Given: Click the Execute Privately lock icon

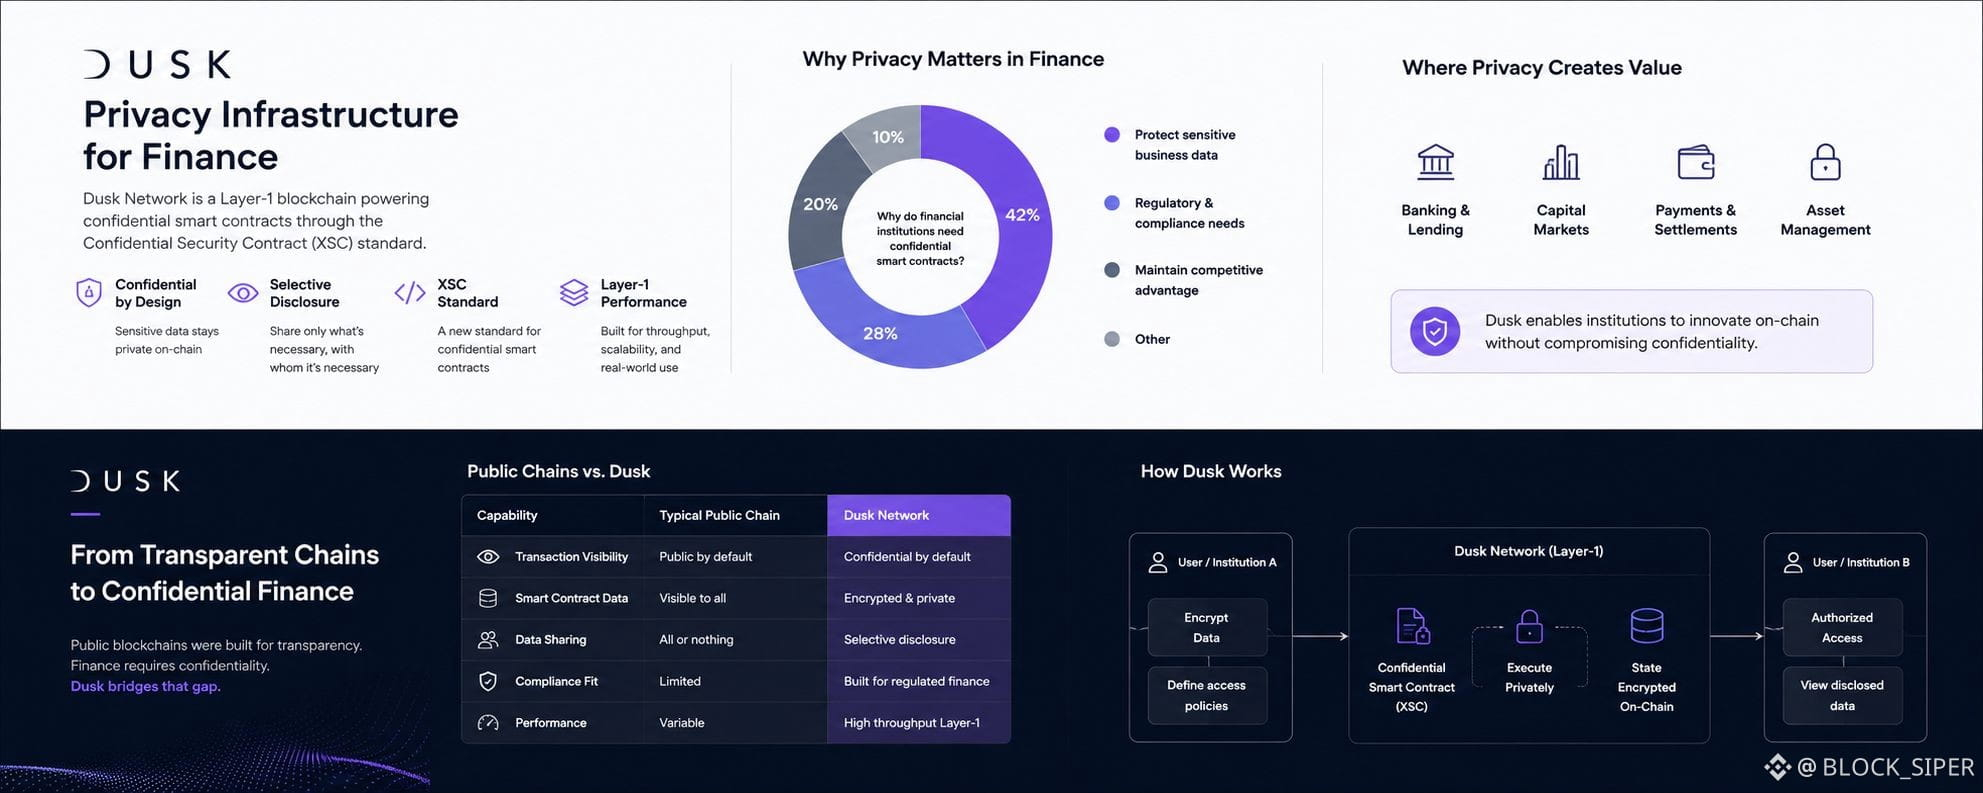Looking at the screenshot, I should pos(1529,627).
